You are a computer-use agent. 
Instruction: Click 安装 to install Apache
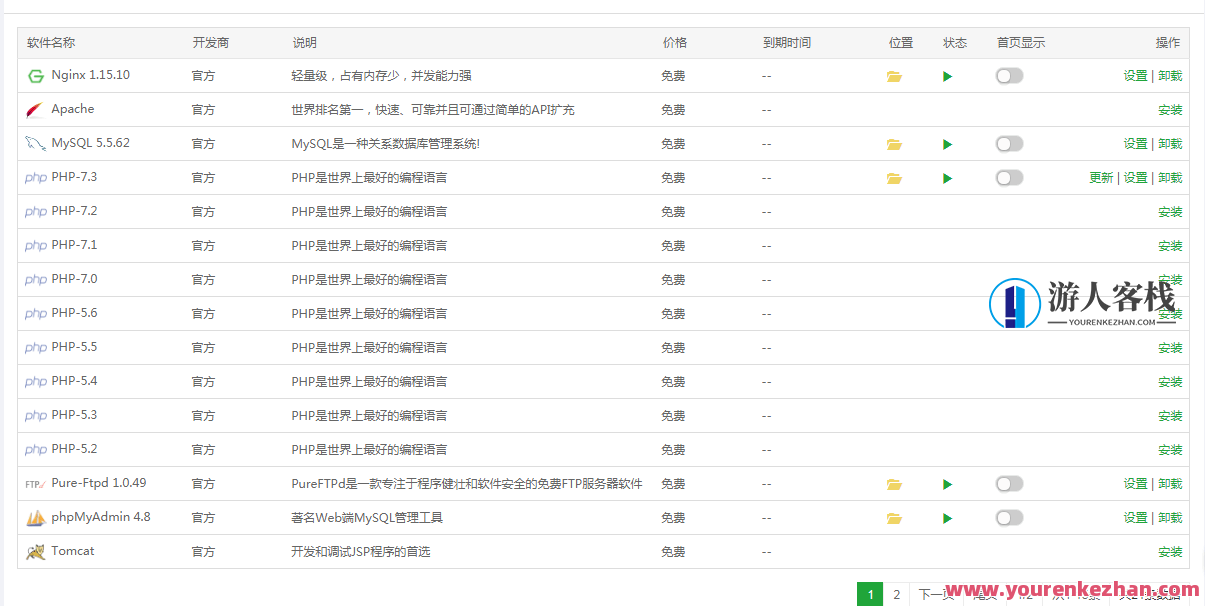[1170, 110]
